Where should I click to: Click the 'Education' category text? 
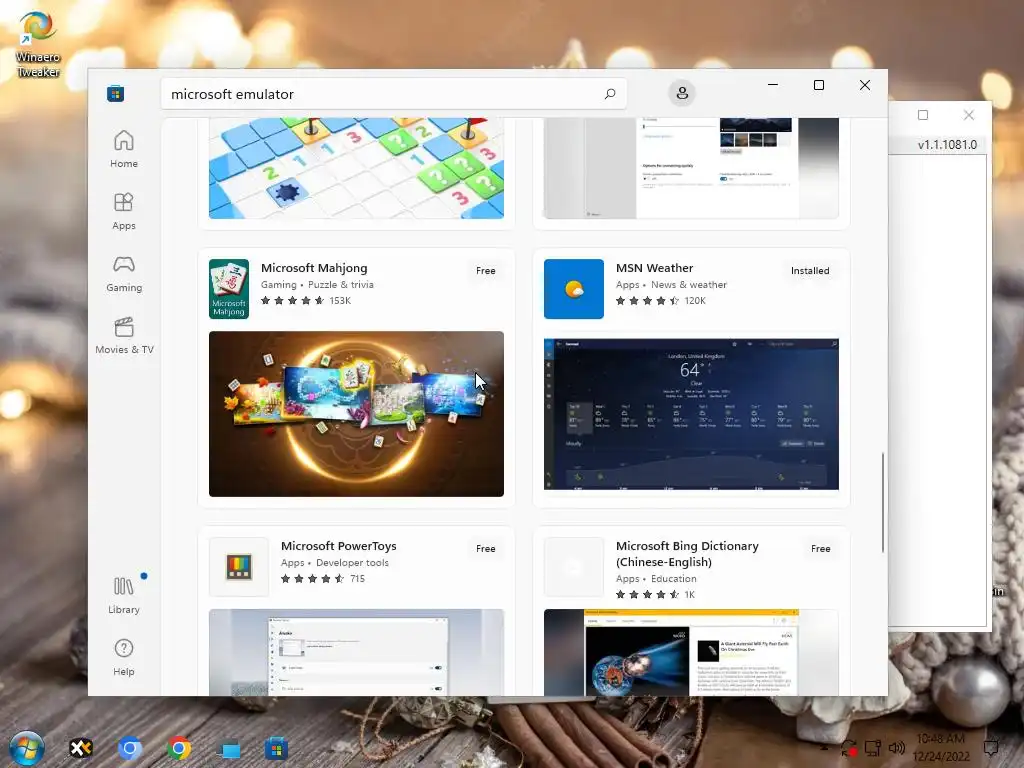pyautogui.click(x=673, y=579)
